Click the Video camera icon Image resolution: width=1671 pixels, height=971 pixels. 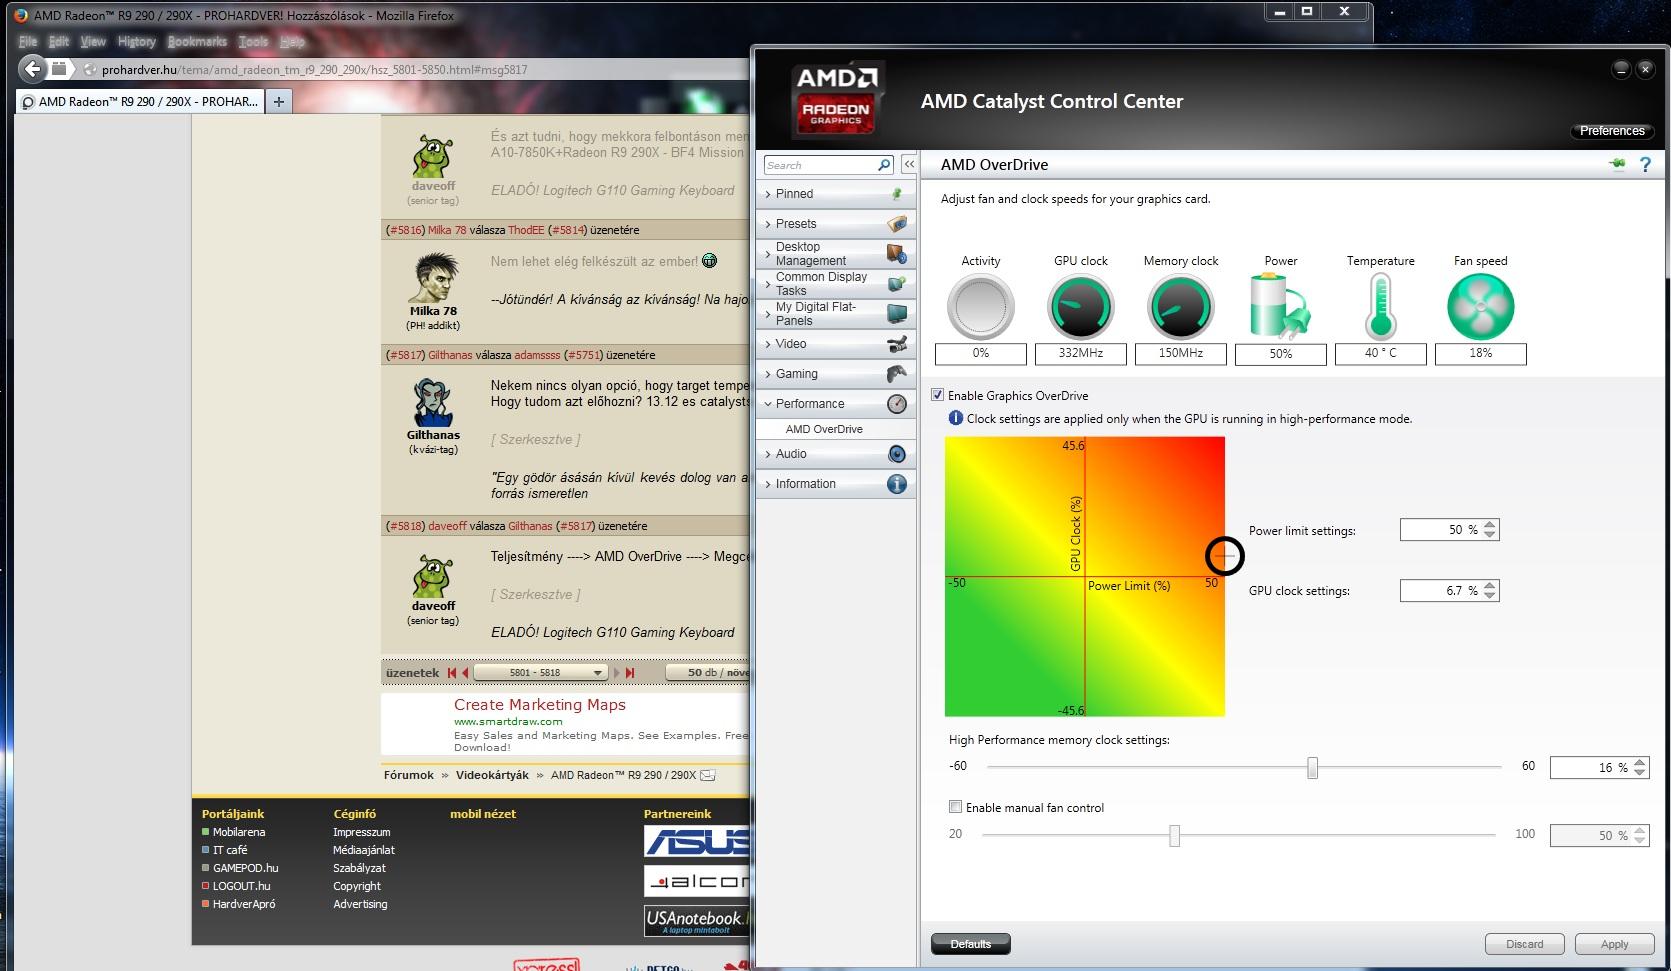897,344
